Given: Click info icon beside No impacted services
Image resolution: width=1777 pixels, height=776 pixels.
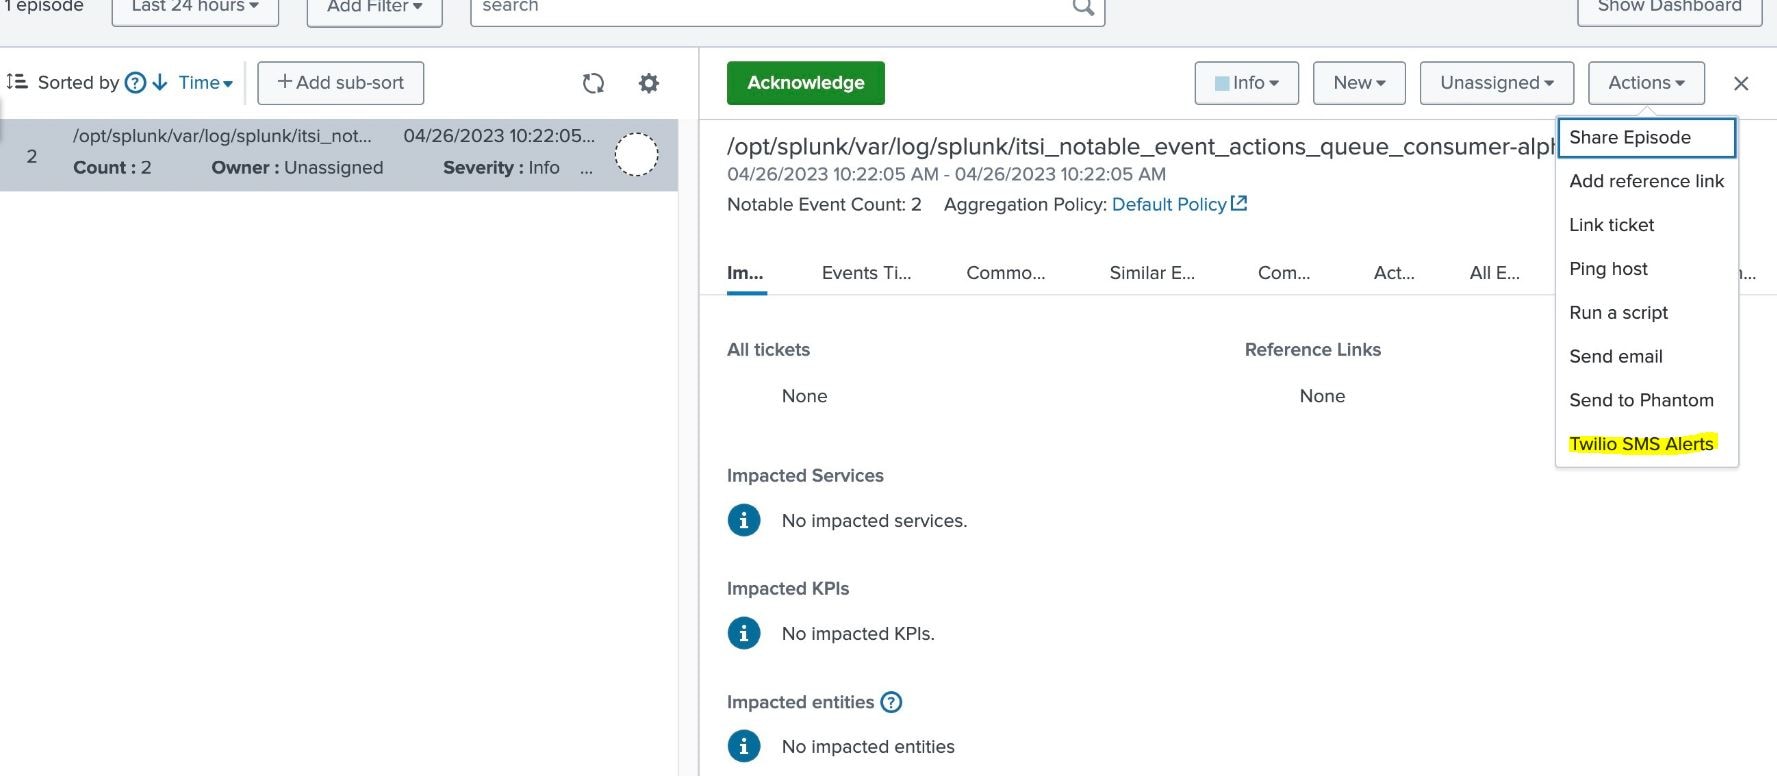Looking at the screenshot, I should (x=744, y=521).
